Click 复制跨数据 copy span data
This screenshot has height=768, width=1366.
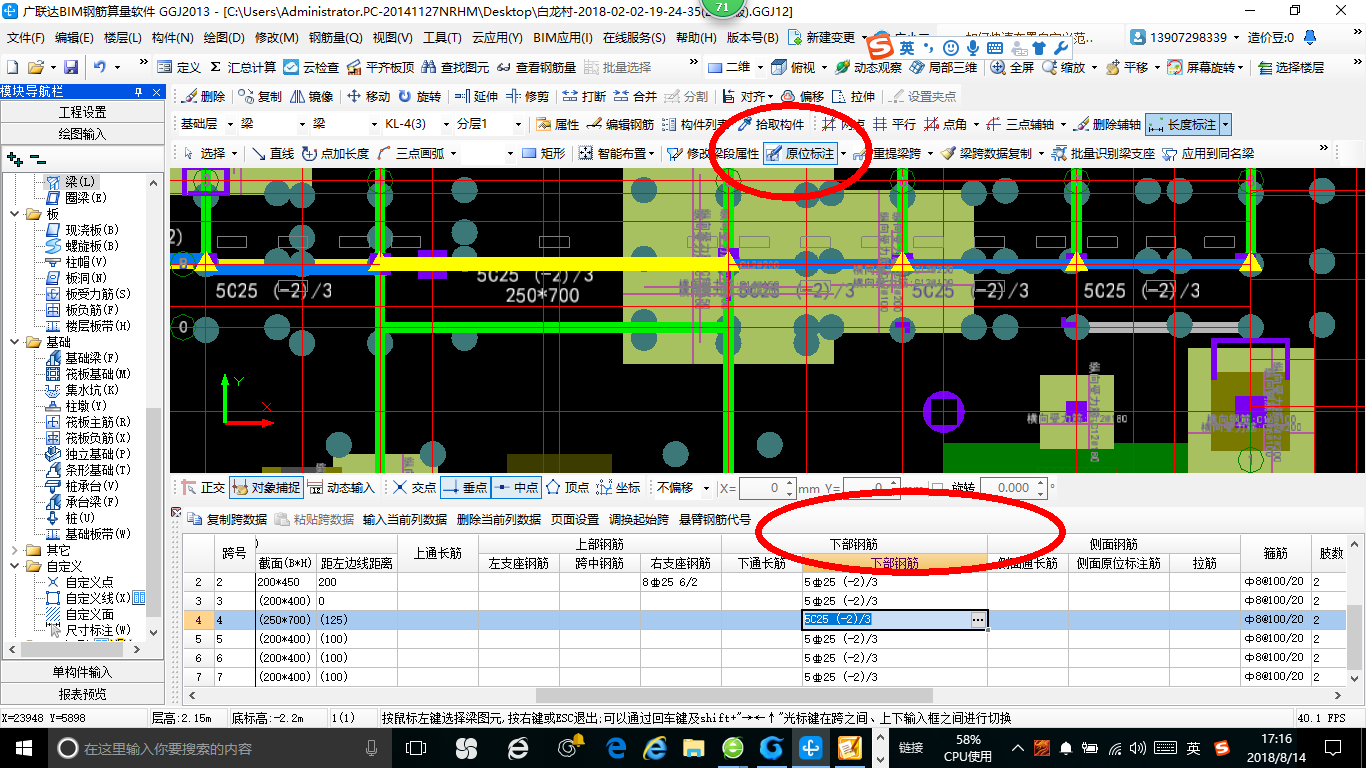[x=228, y=520]
